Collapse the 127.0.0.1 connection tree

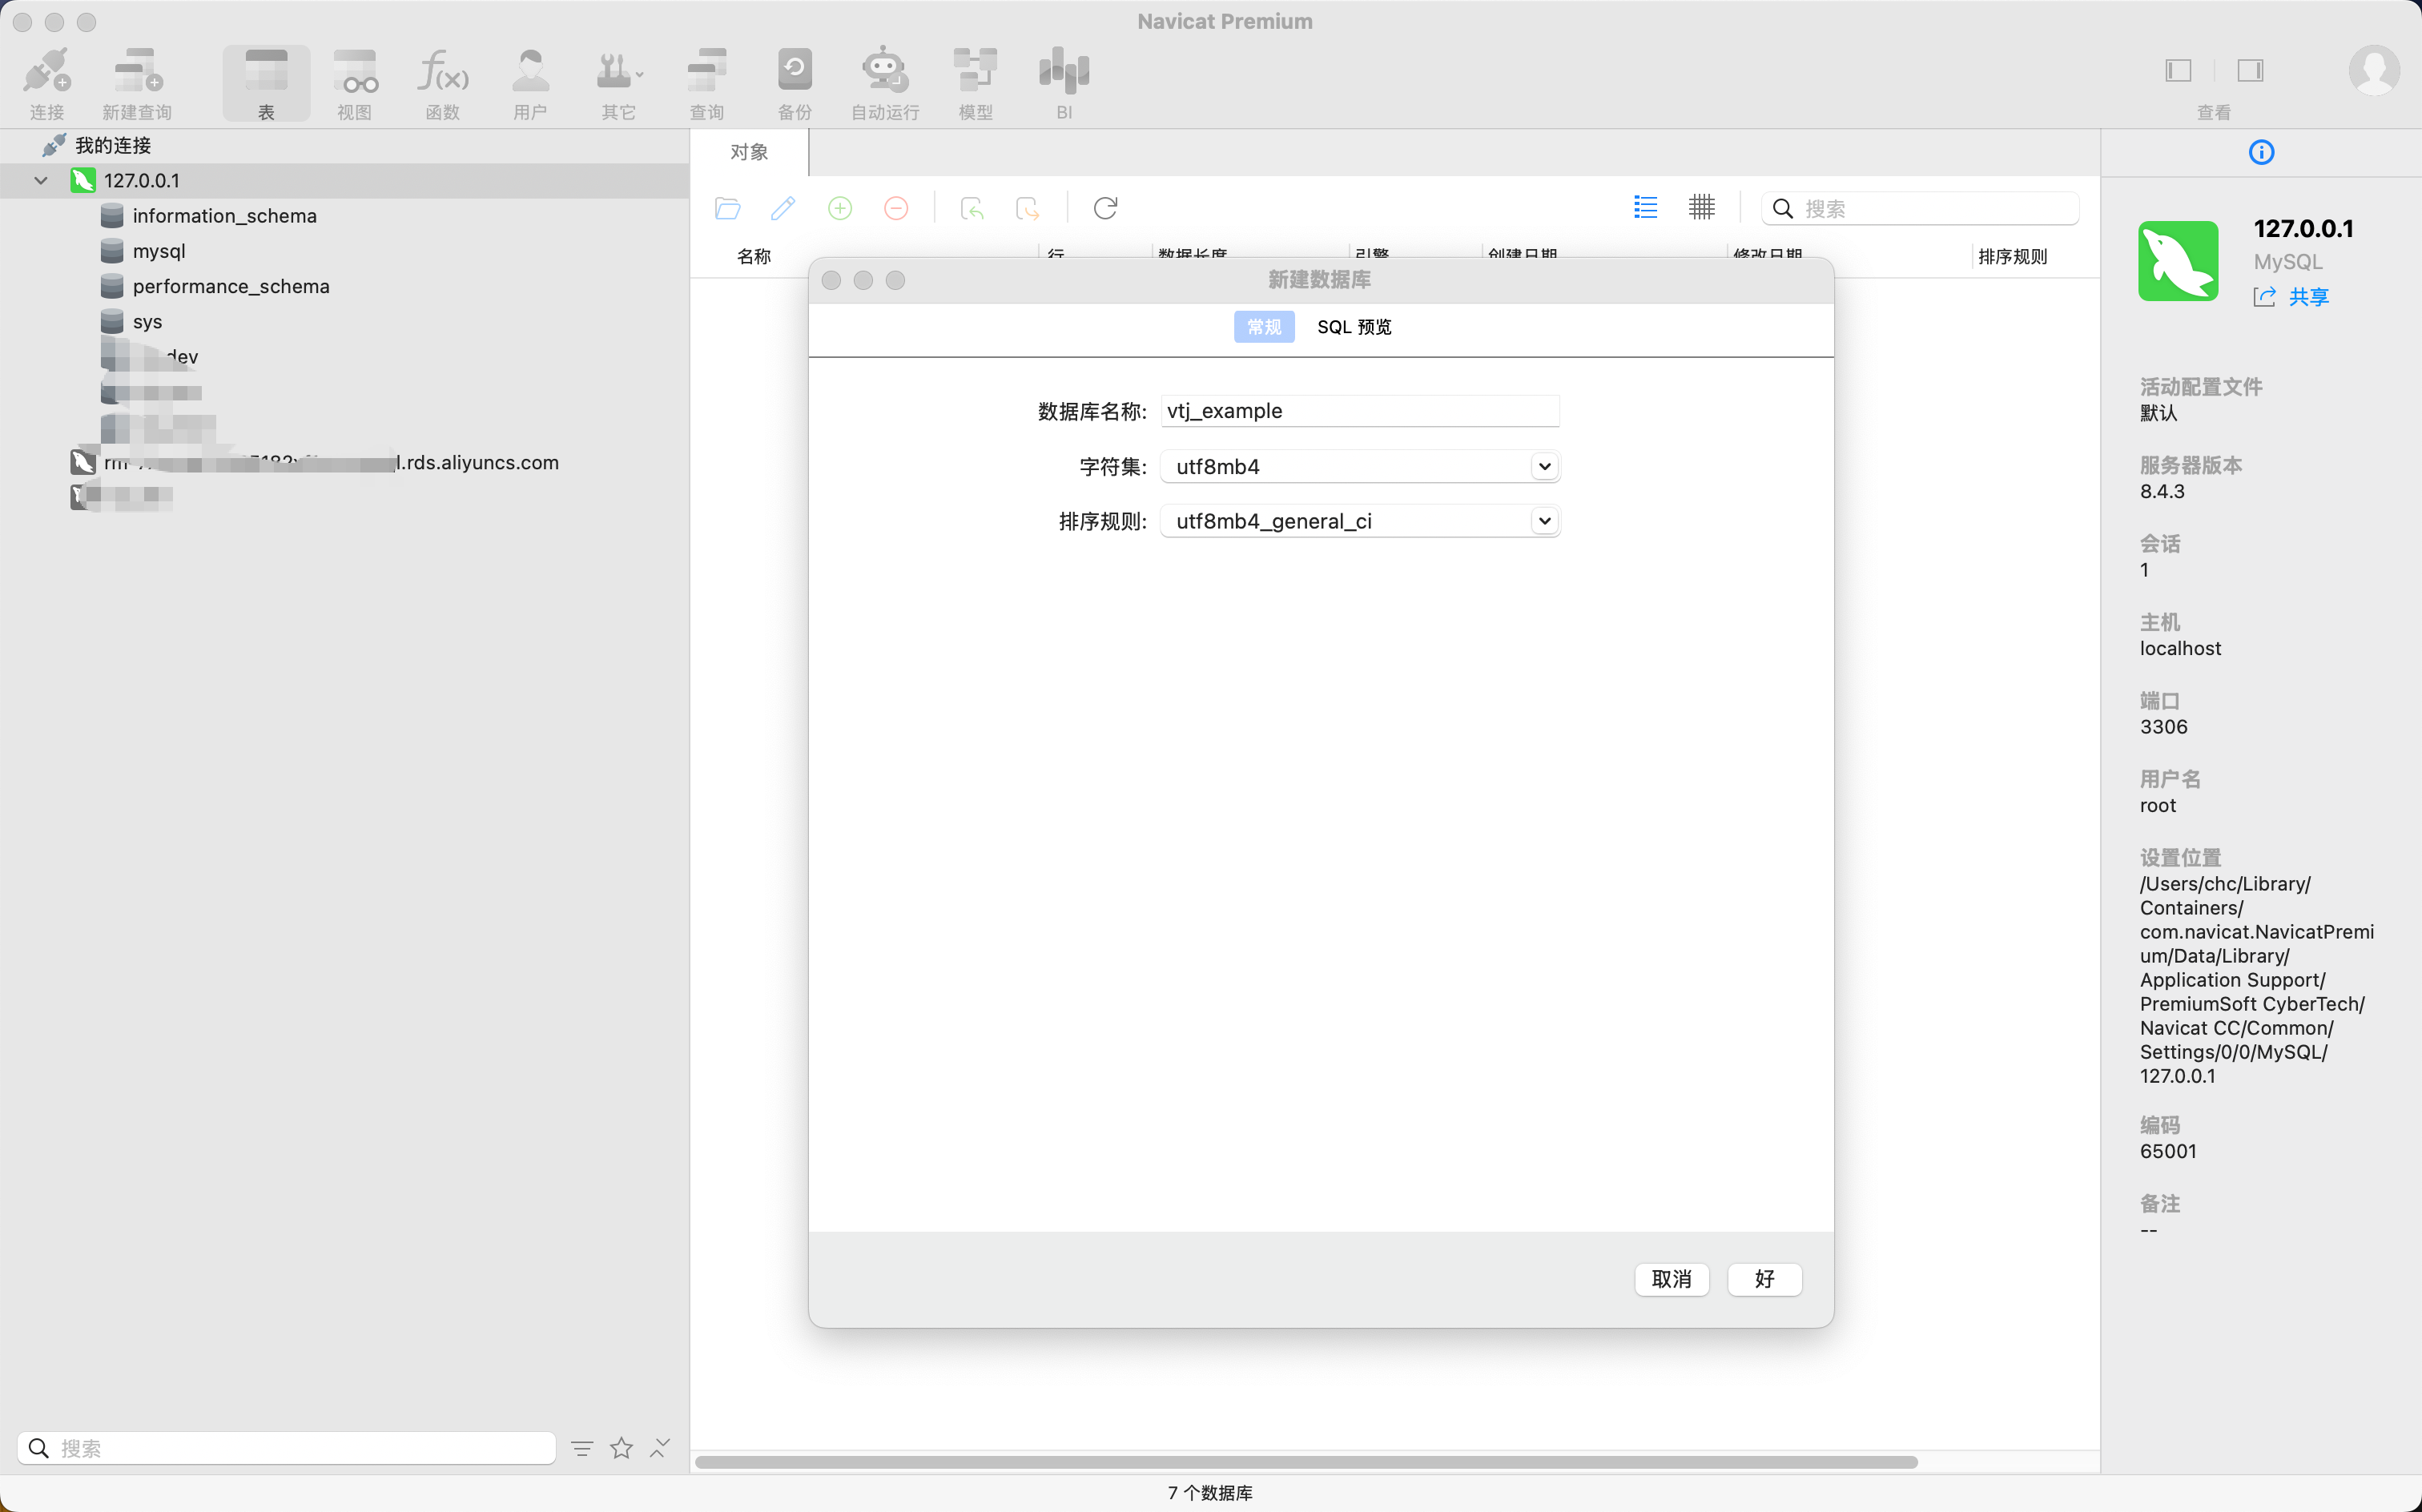point(41,181)
